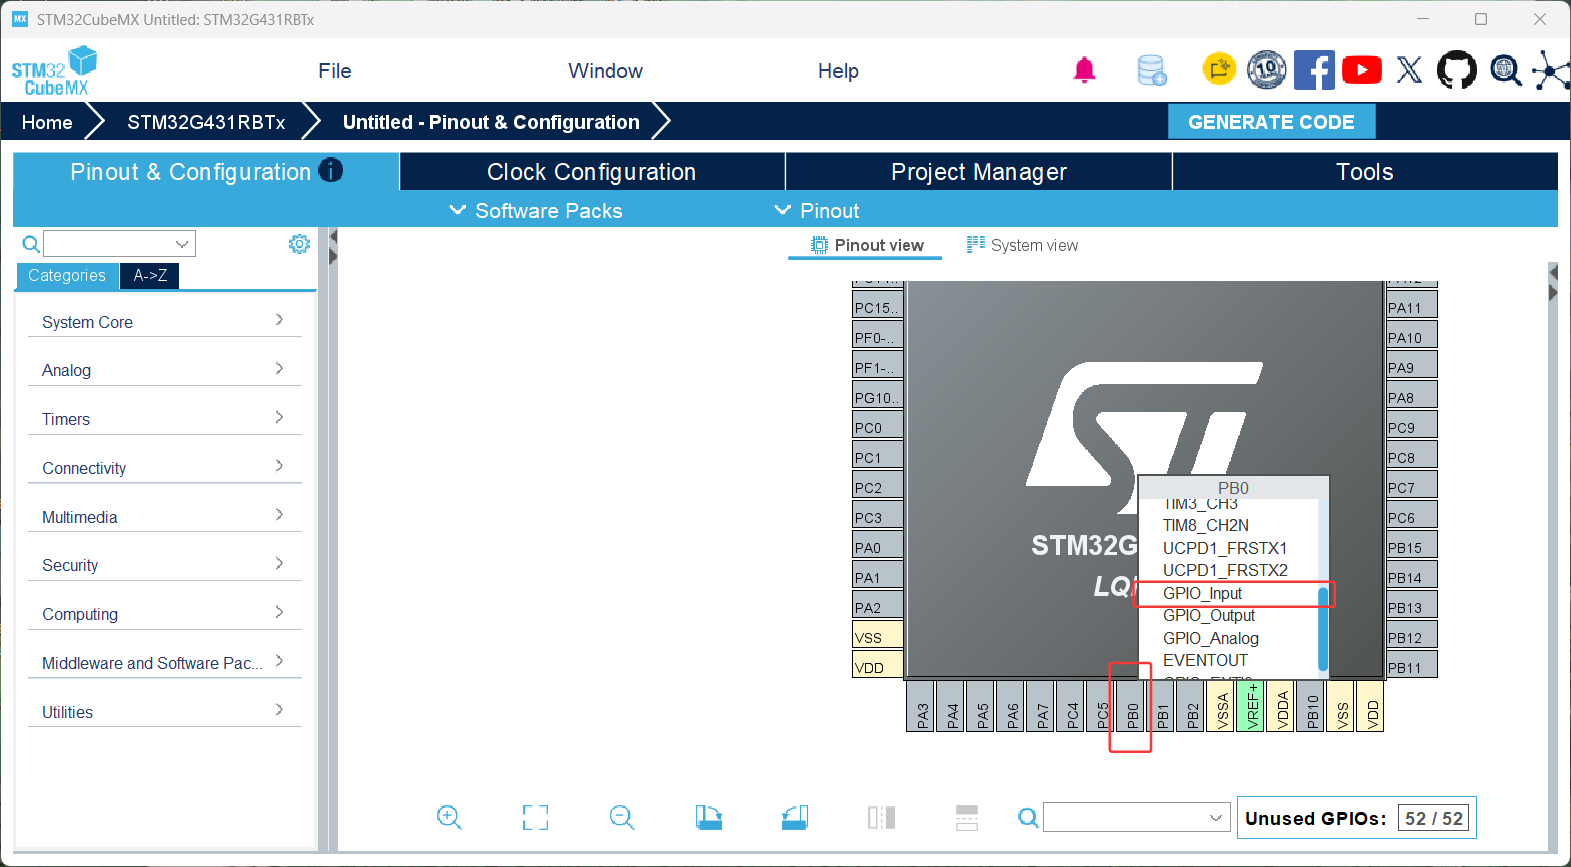Open the GitHub link icon
Image resolution: width=1571 pixels, height=867 pixels.
(1456, 70)
